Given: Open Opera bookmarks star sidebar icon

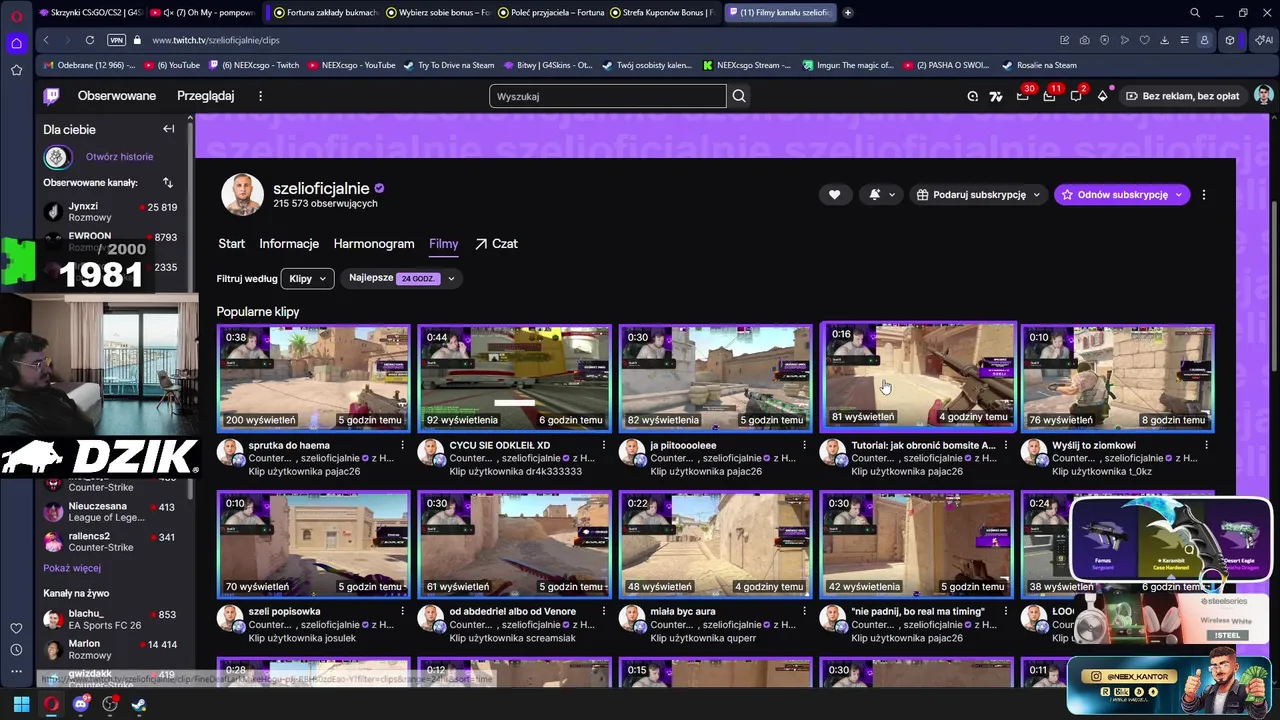Looking at the screenshot, I should 16,70.
